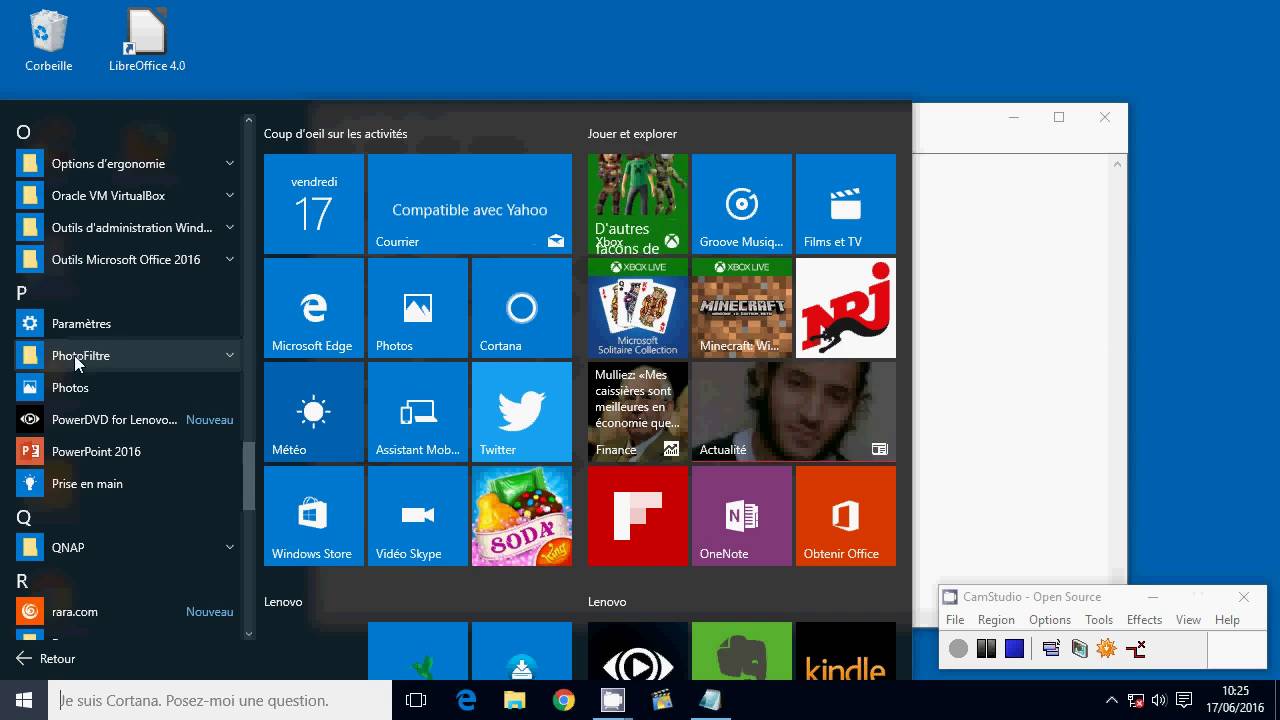Click the Obtenir Office tile
Viewport: 1280px width, 720px height.
(x=846, y=516)
